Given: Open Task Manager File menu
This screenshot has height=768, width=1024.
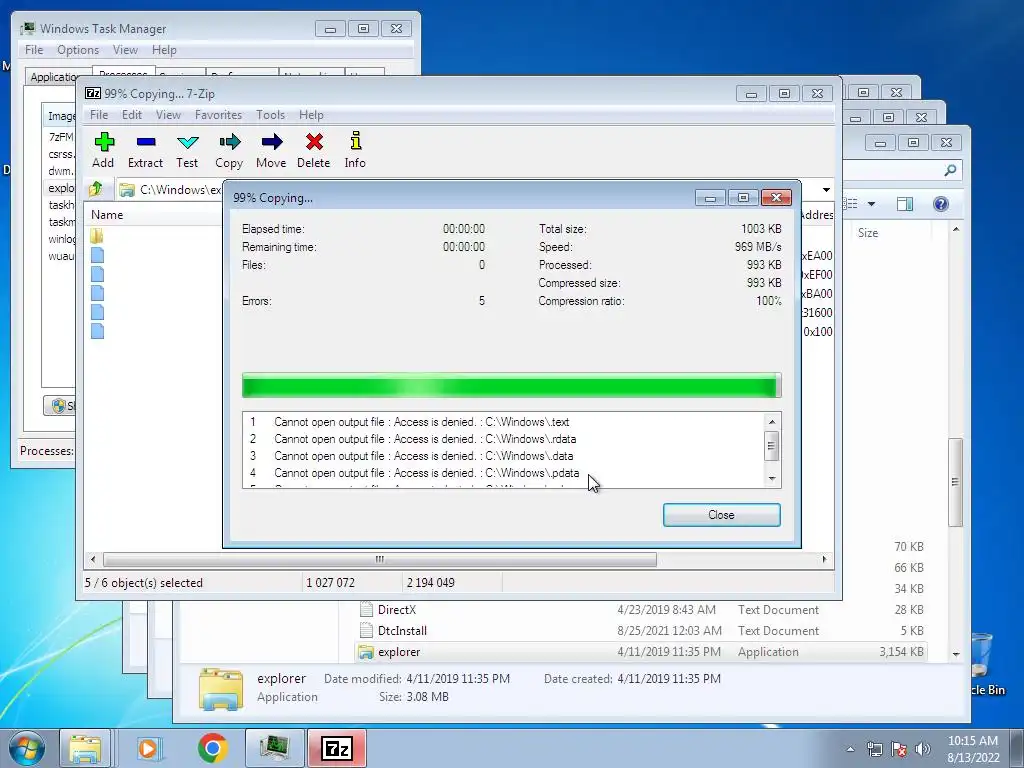Looking at the screenshot, I should (x=34, y=50).
